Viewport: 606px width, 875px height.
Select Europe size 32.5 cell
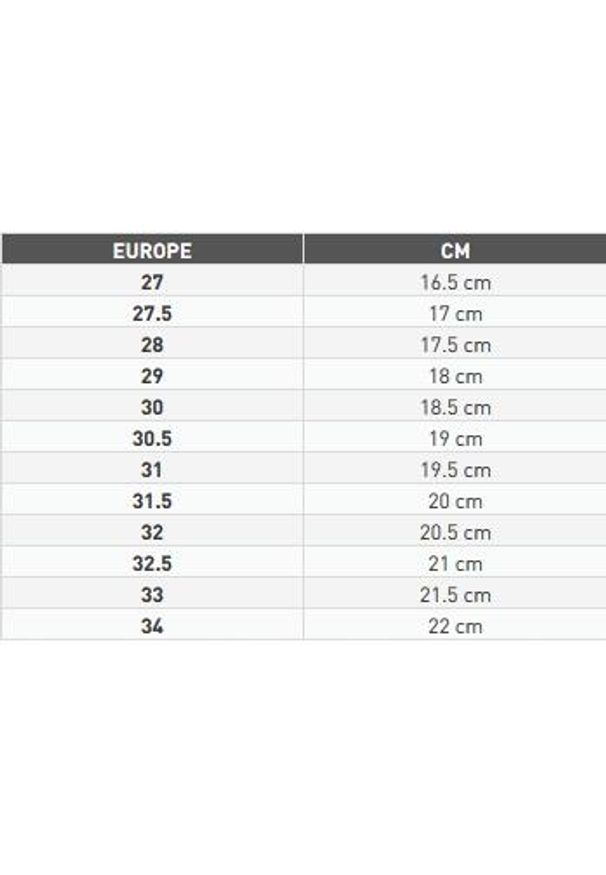point(152,563)
